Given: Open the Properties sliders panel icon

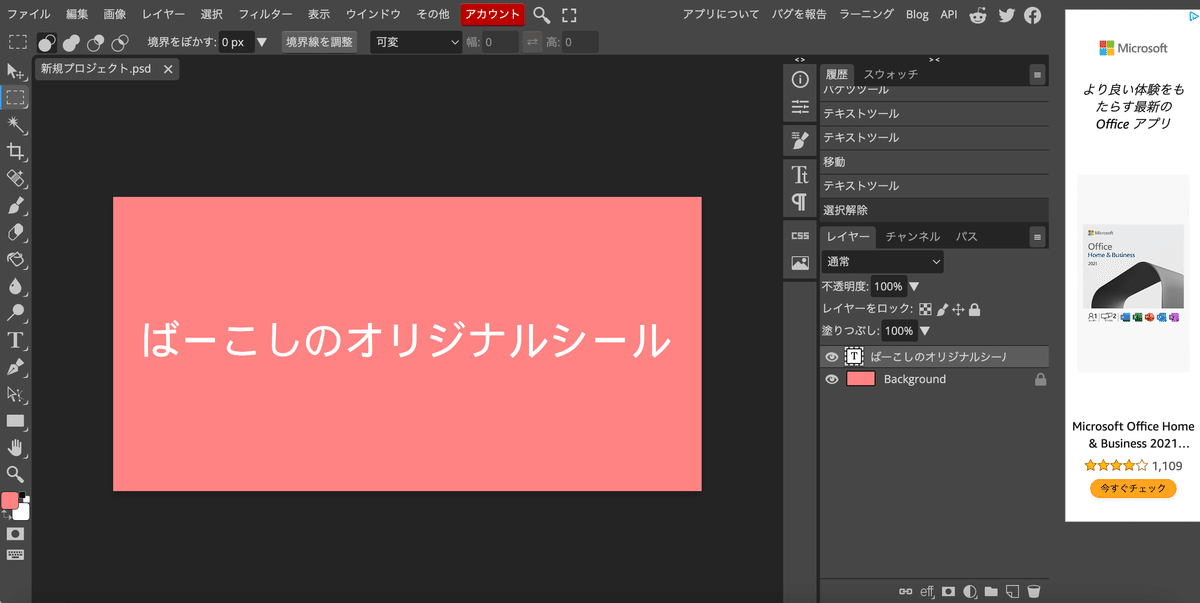Looking at the screenshot, I should [800, 107].
